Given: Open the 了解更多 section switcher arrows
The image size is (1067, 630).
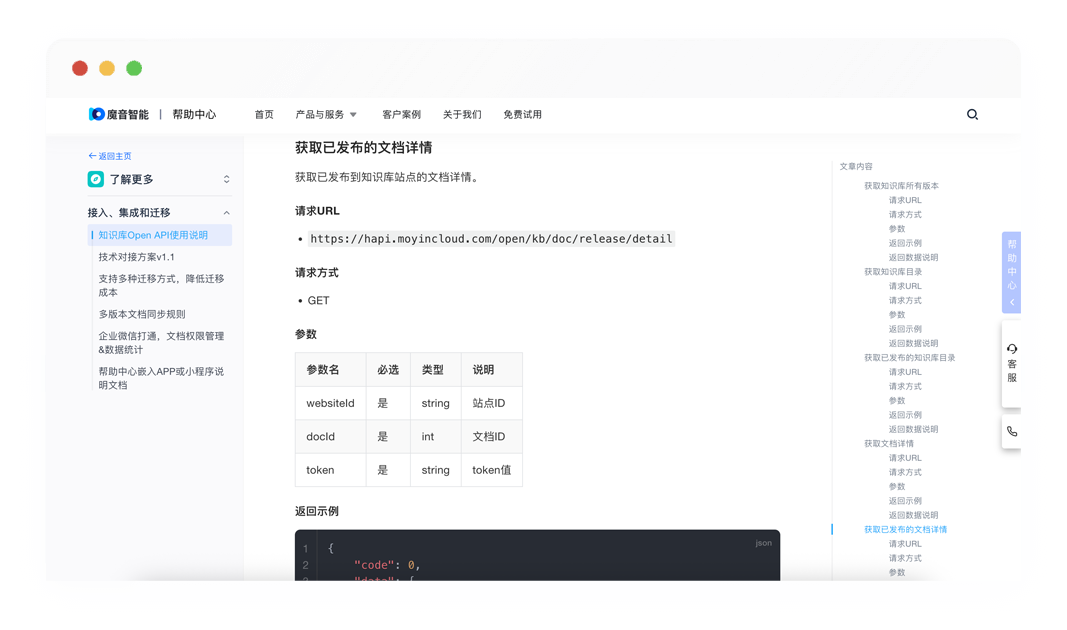Looking at the screenshot, I should (x=226, y=179).
